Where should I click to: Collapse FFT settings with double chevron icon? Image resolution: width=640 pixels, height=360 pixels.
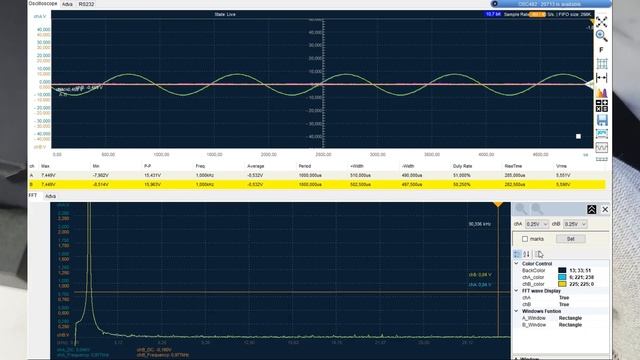point(591,209)
